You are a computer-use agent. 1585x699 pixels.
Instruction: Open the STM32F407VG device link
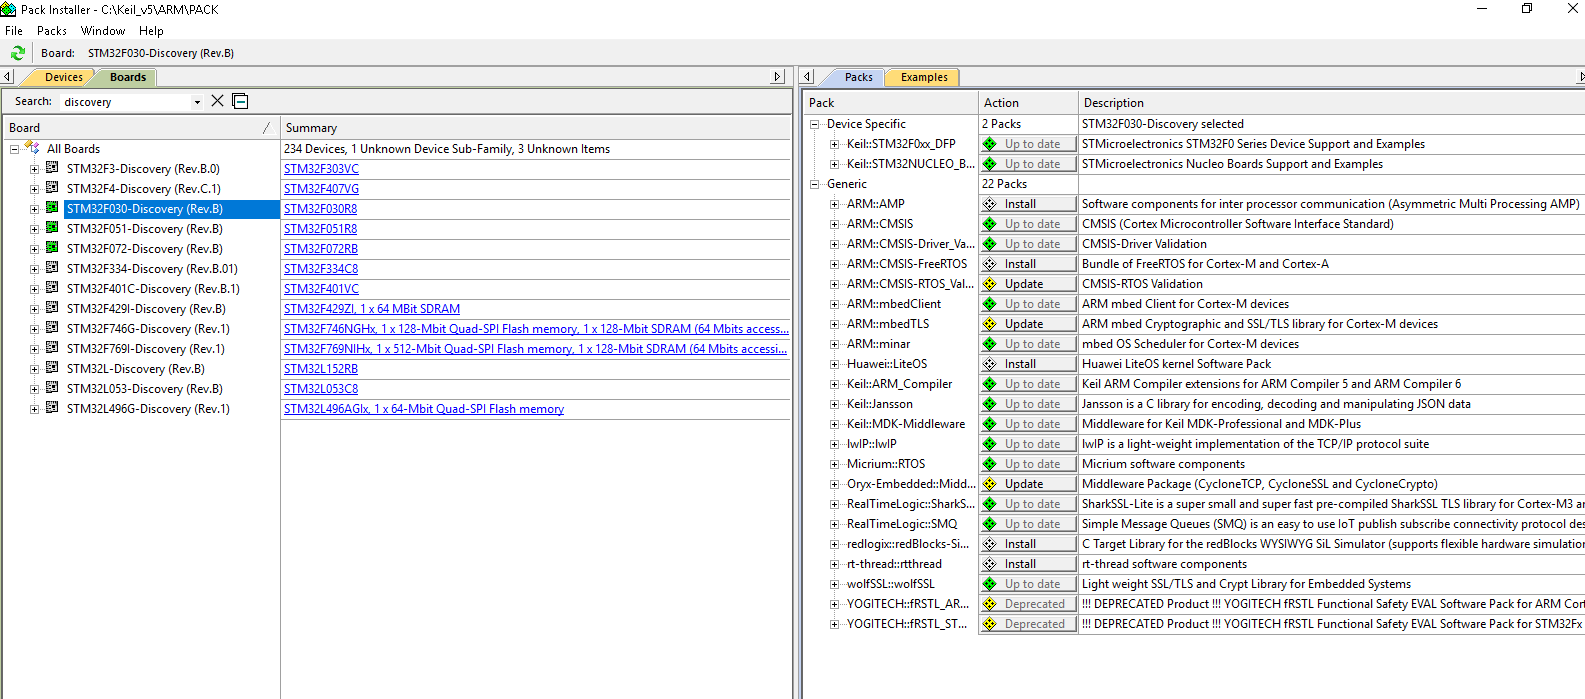pos(321,189)
